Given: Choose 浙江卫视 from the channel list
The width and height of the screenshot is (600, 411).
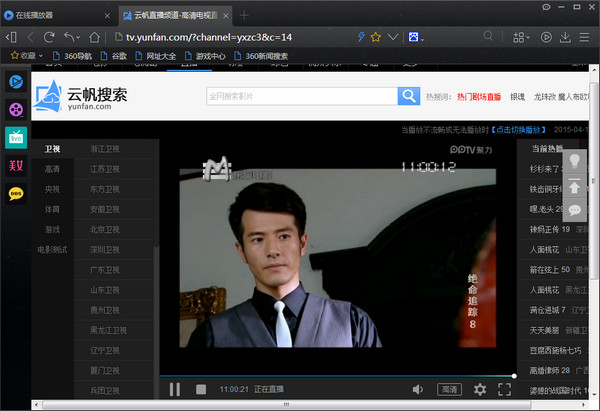Looking at the screenshot, I should tap(103, 148).
